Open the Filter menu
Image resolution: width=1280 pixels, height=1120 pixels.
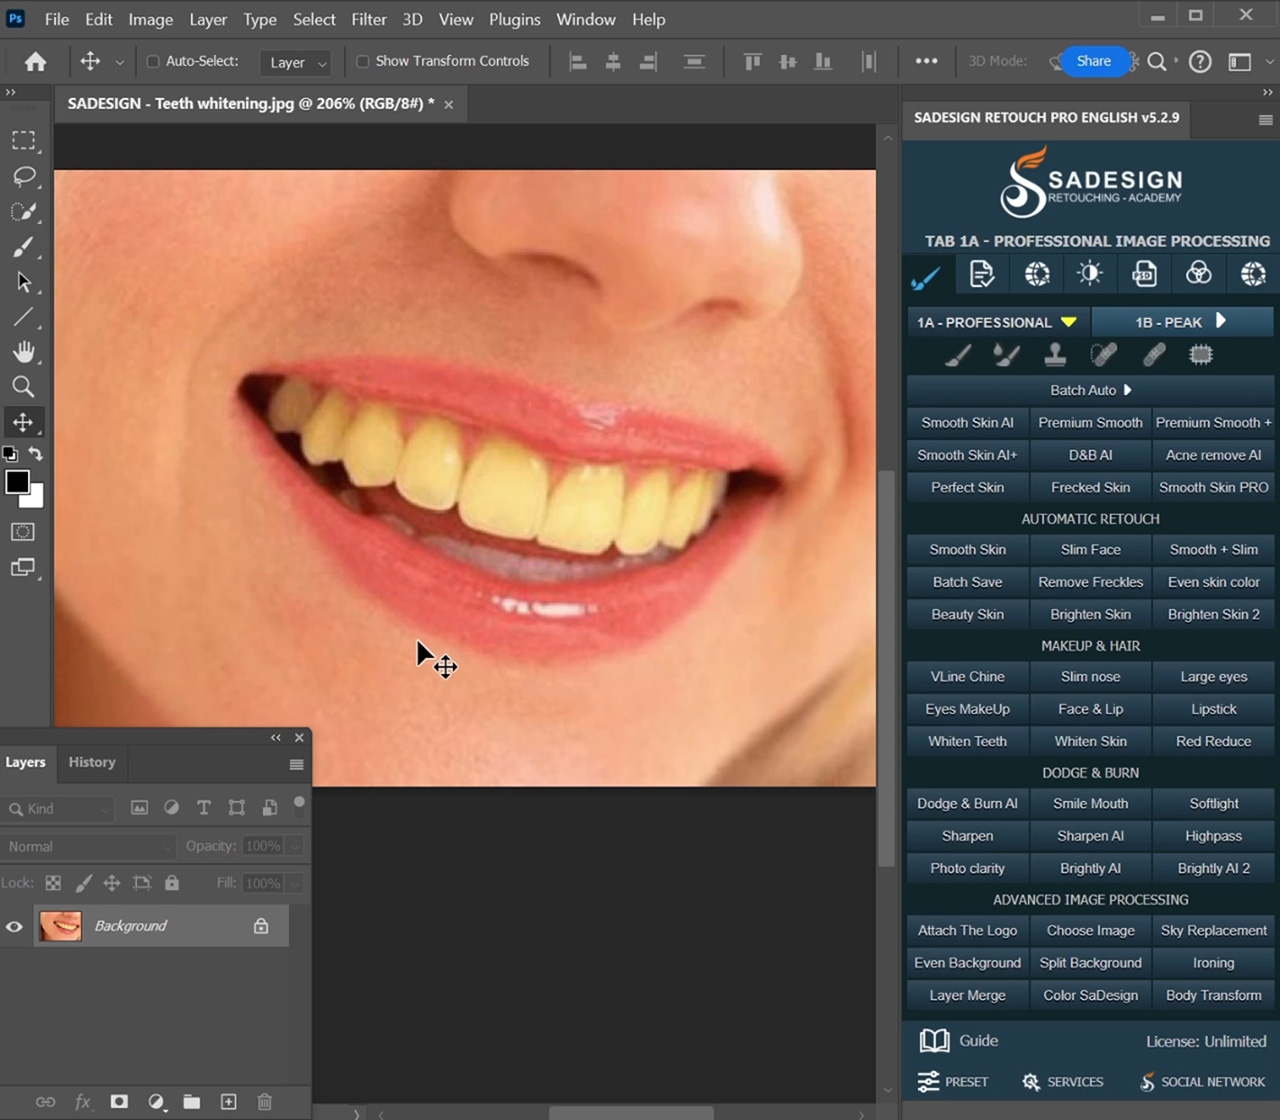pos(368,19)
